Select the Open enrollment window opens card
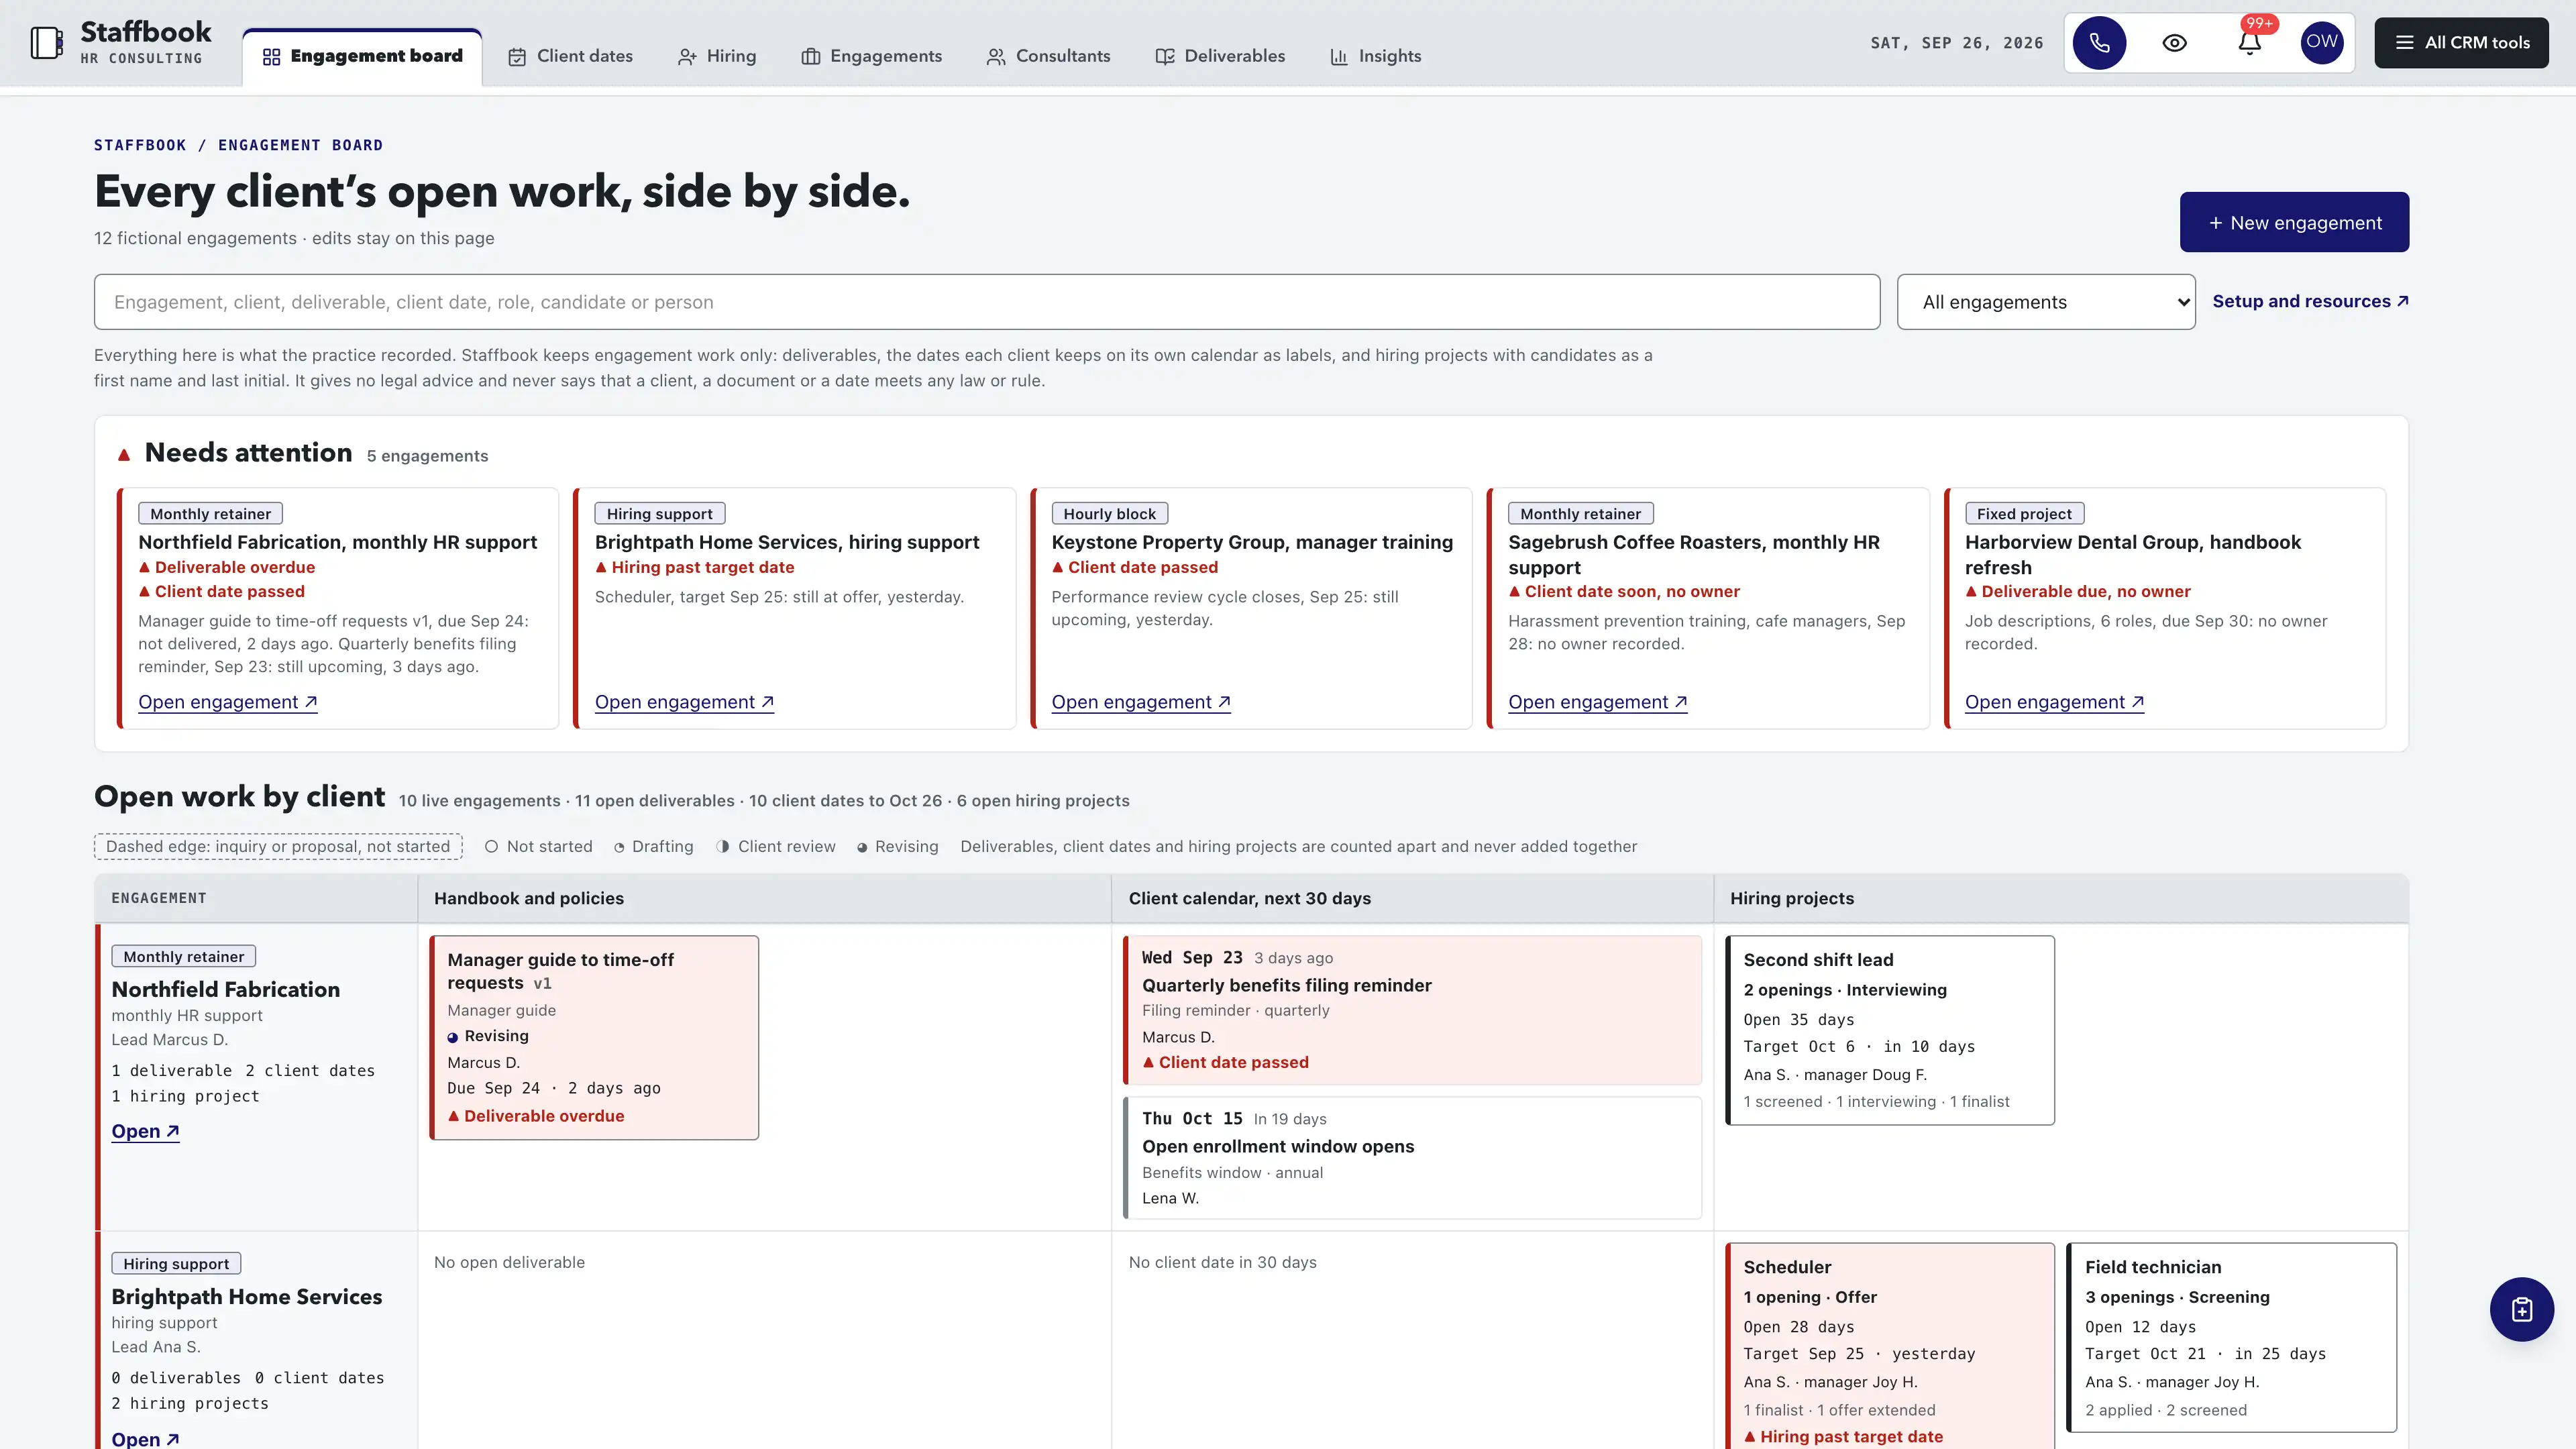This screenshot has width=2576, height=1449. pyautogui.click(x=1412, y=1157)
